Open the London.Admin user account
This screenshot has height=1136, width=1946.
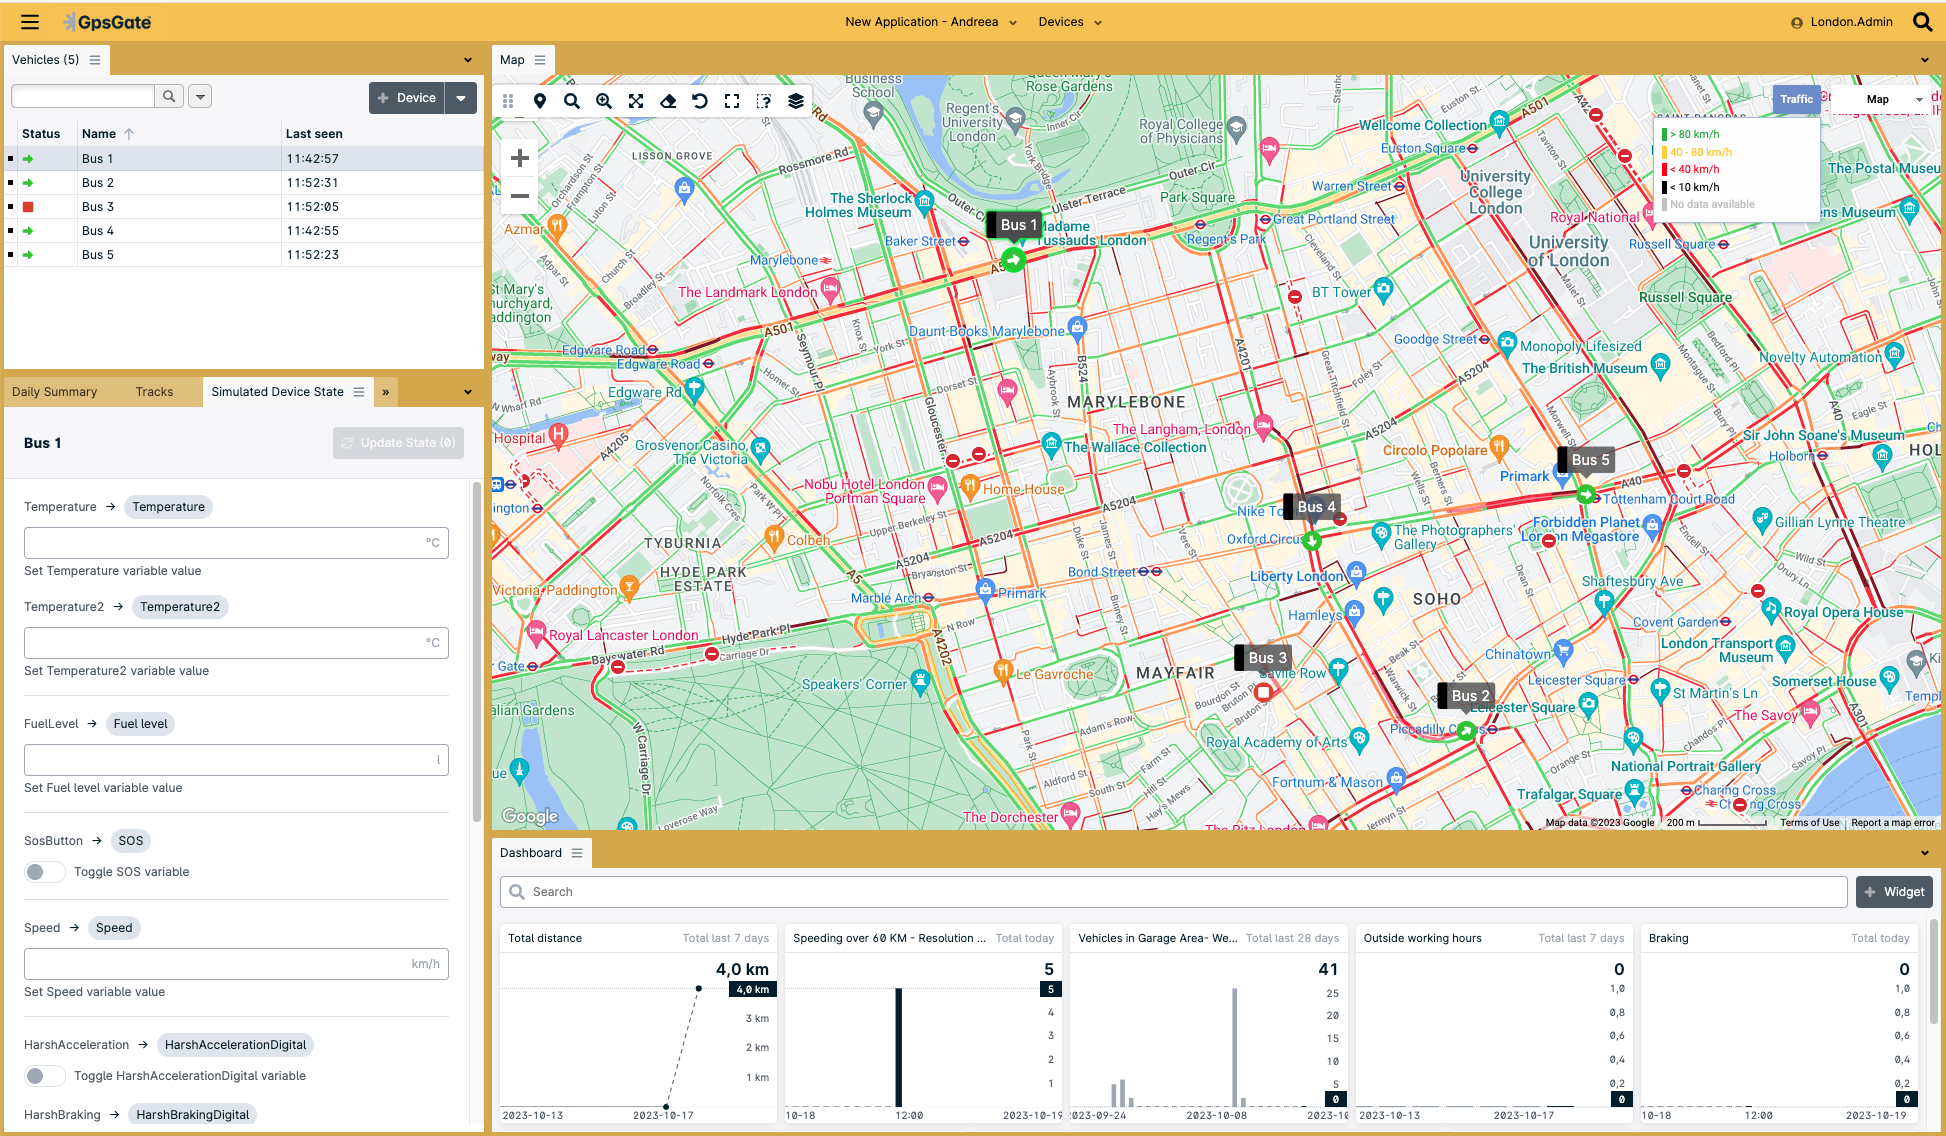click(1842, 22)
